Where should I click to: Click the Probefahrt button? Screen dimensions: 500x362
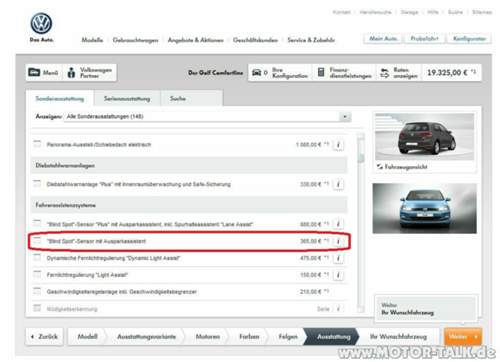coord(424,39)
